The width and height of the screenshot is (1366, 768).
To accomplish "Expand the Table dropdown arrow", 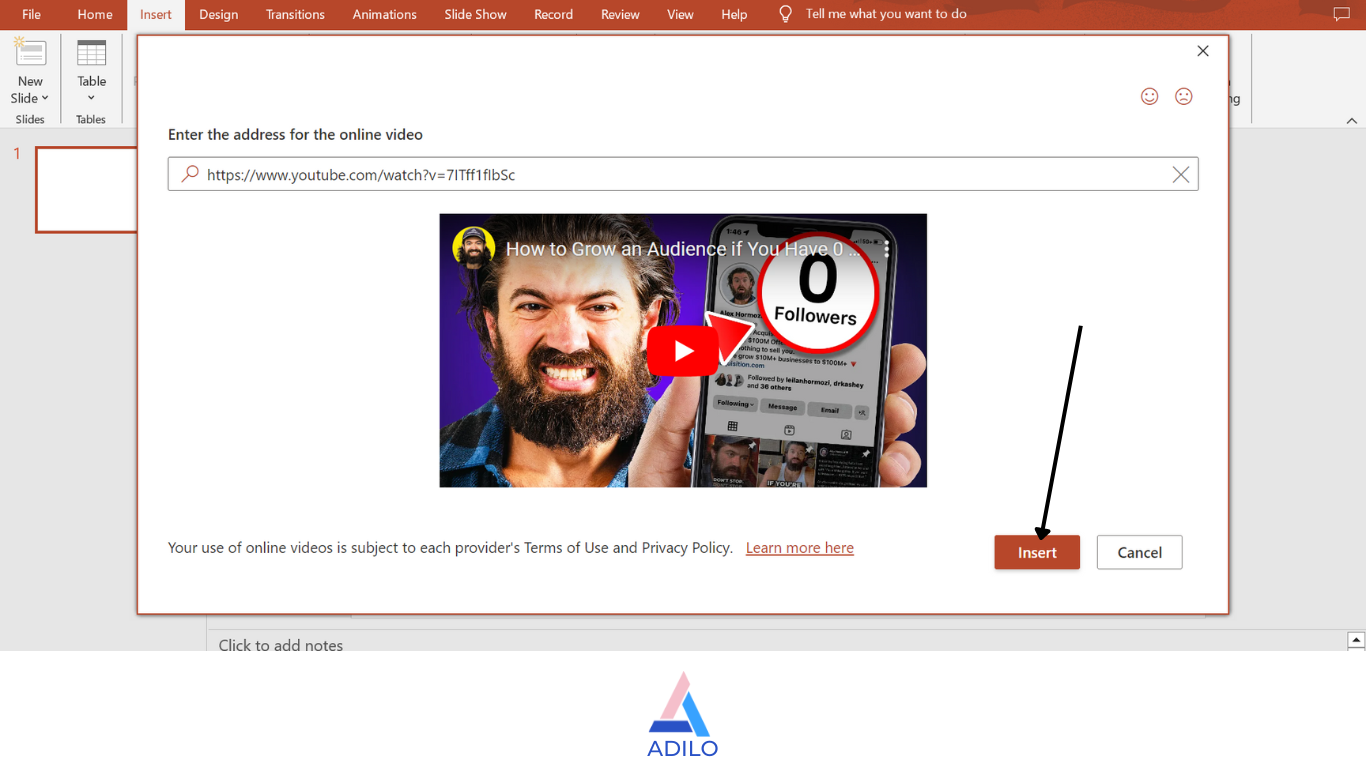I will (x=91, y=98).
